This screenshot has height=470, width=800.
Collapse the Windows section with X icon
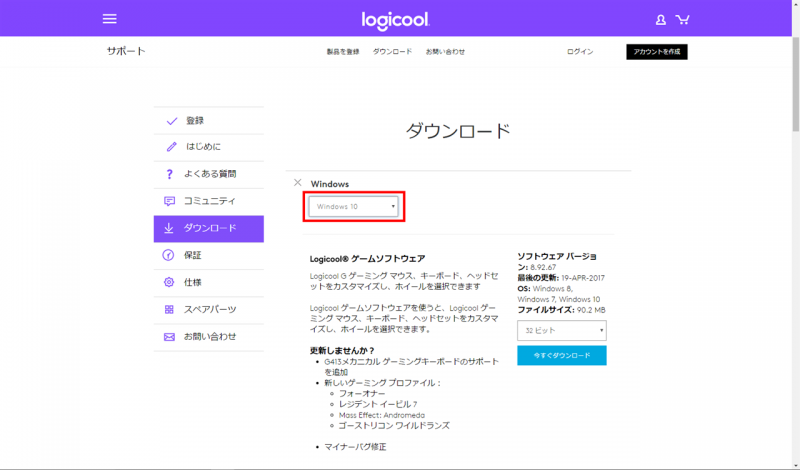pyautogui.click(x=298, y=183)
